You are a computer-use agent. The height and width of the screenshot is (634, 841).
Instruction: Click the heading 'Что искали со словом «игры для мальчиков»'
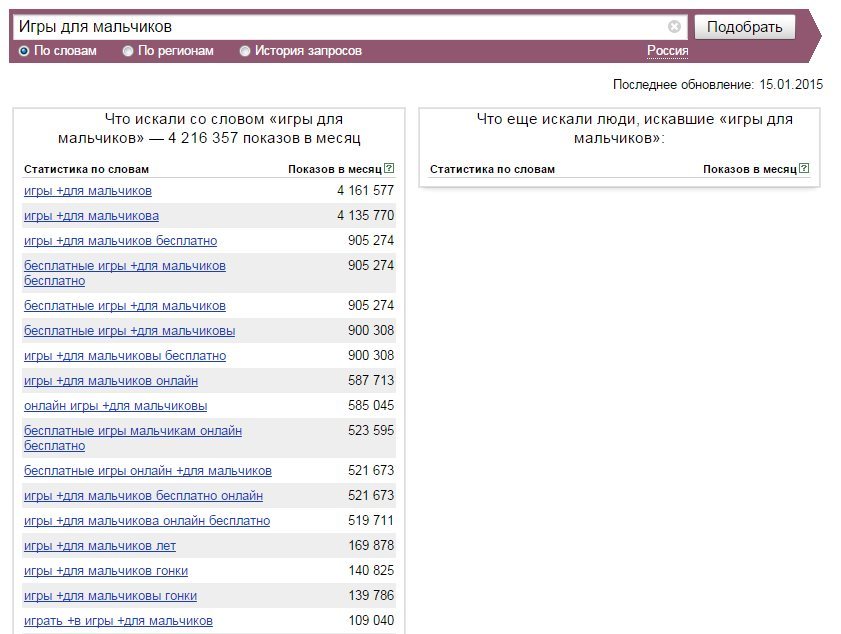point(209,129)
